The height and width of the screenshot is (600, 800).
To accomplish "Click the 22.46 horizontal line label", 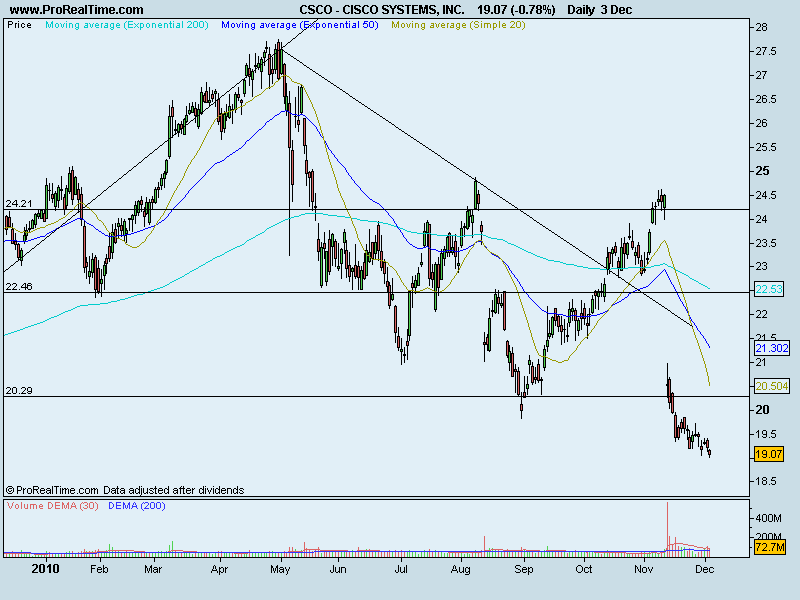I will point(18,287).
